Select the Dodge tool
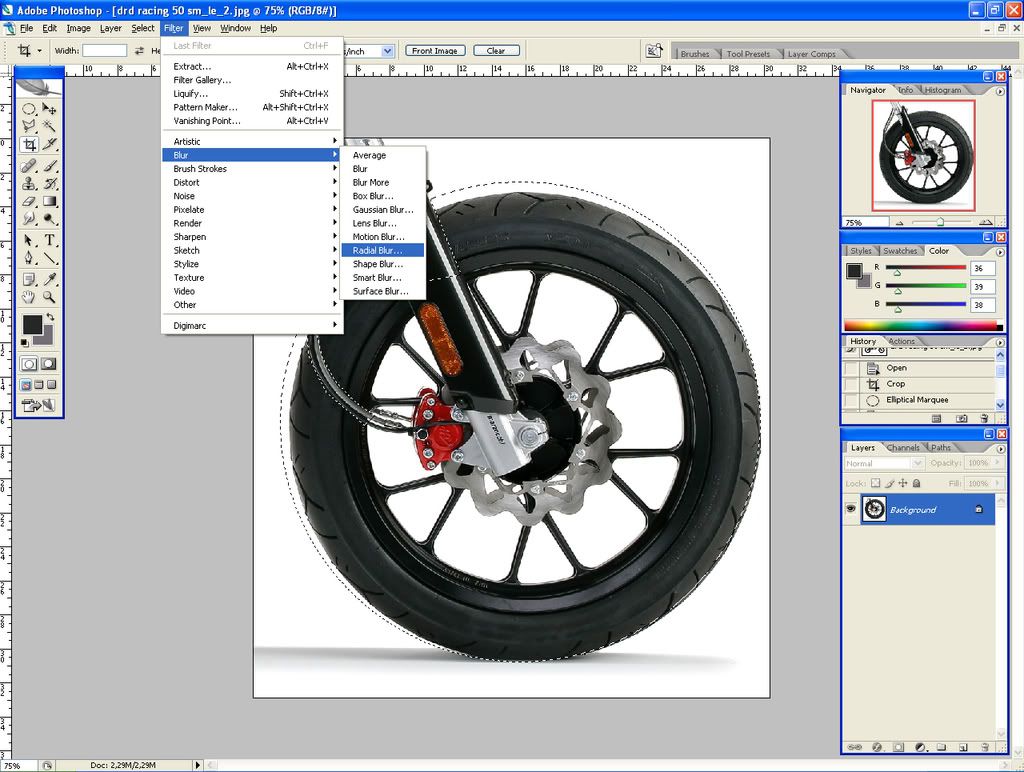 (49, 219)
